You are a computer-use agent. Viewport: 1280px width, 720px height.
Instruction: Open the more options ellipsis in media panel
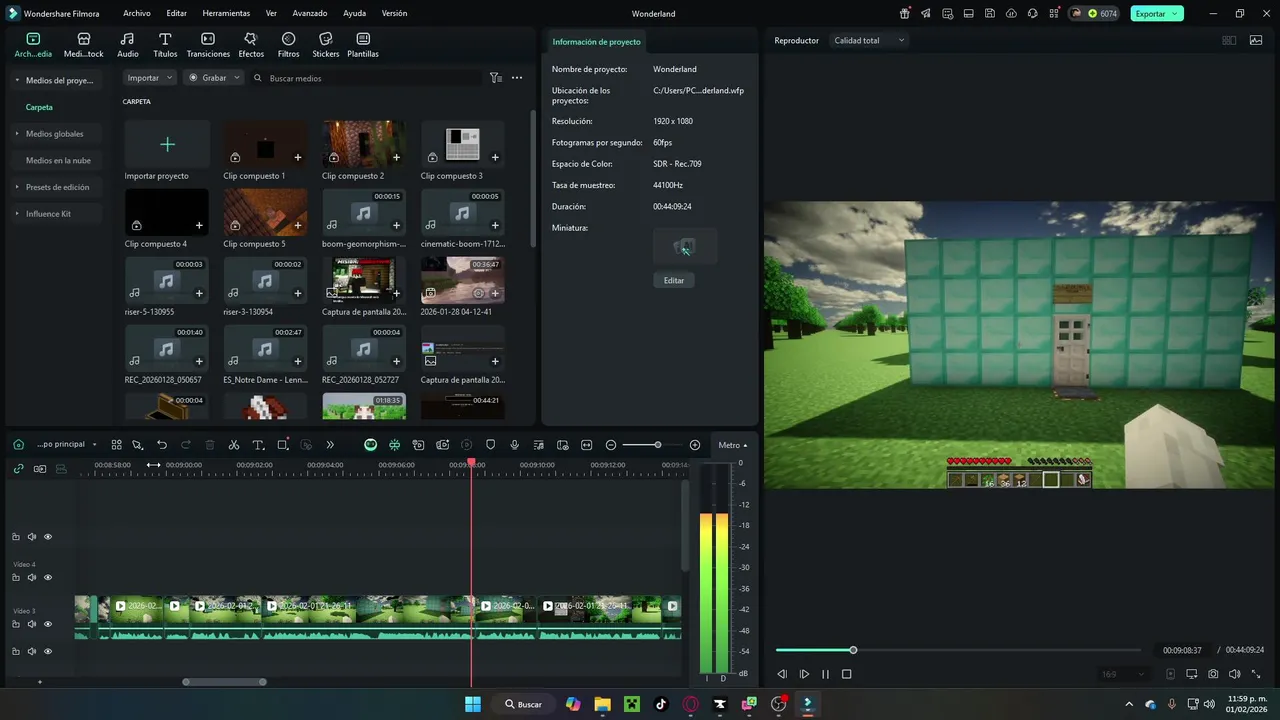click(517, 77)
